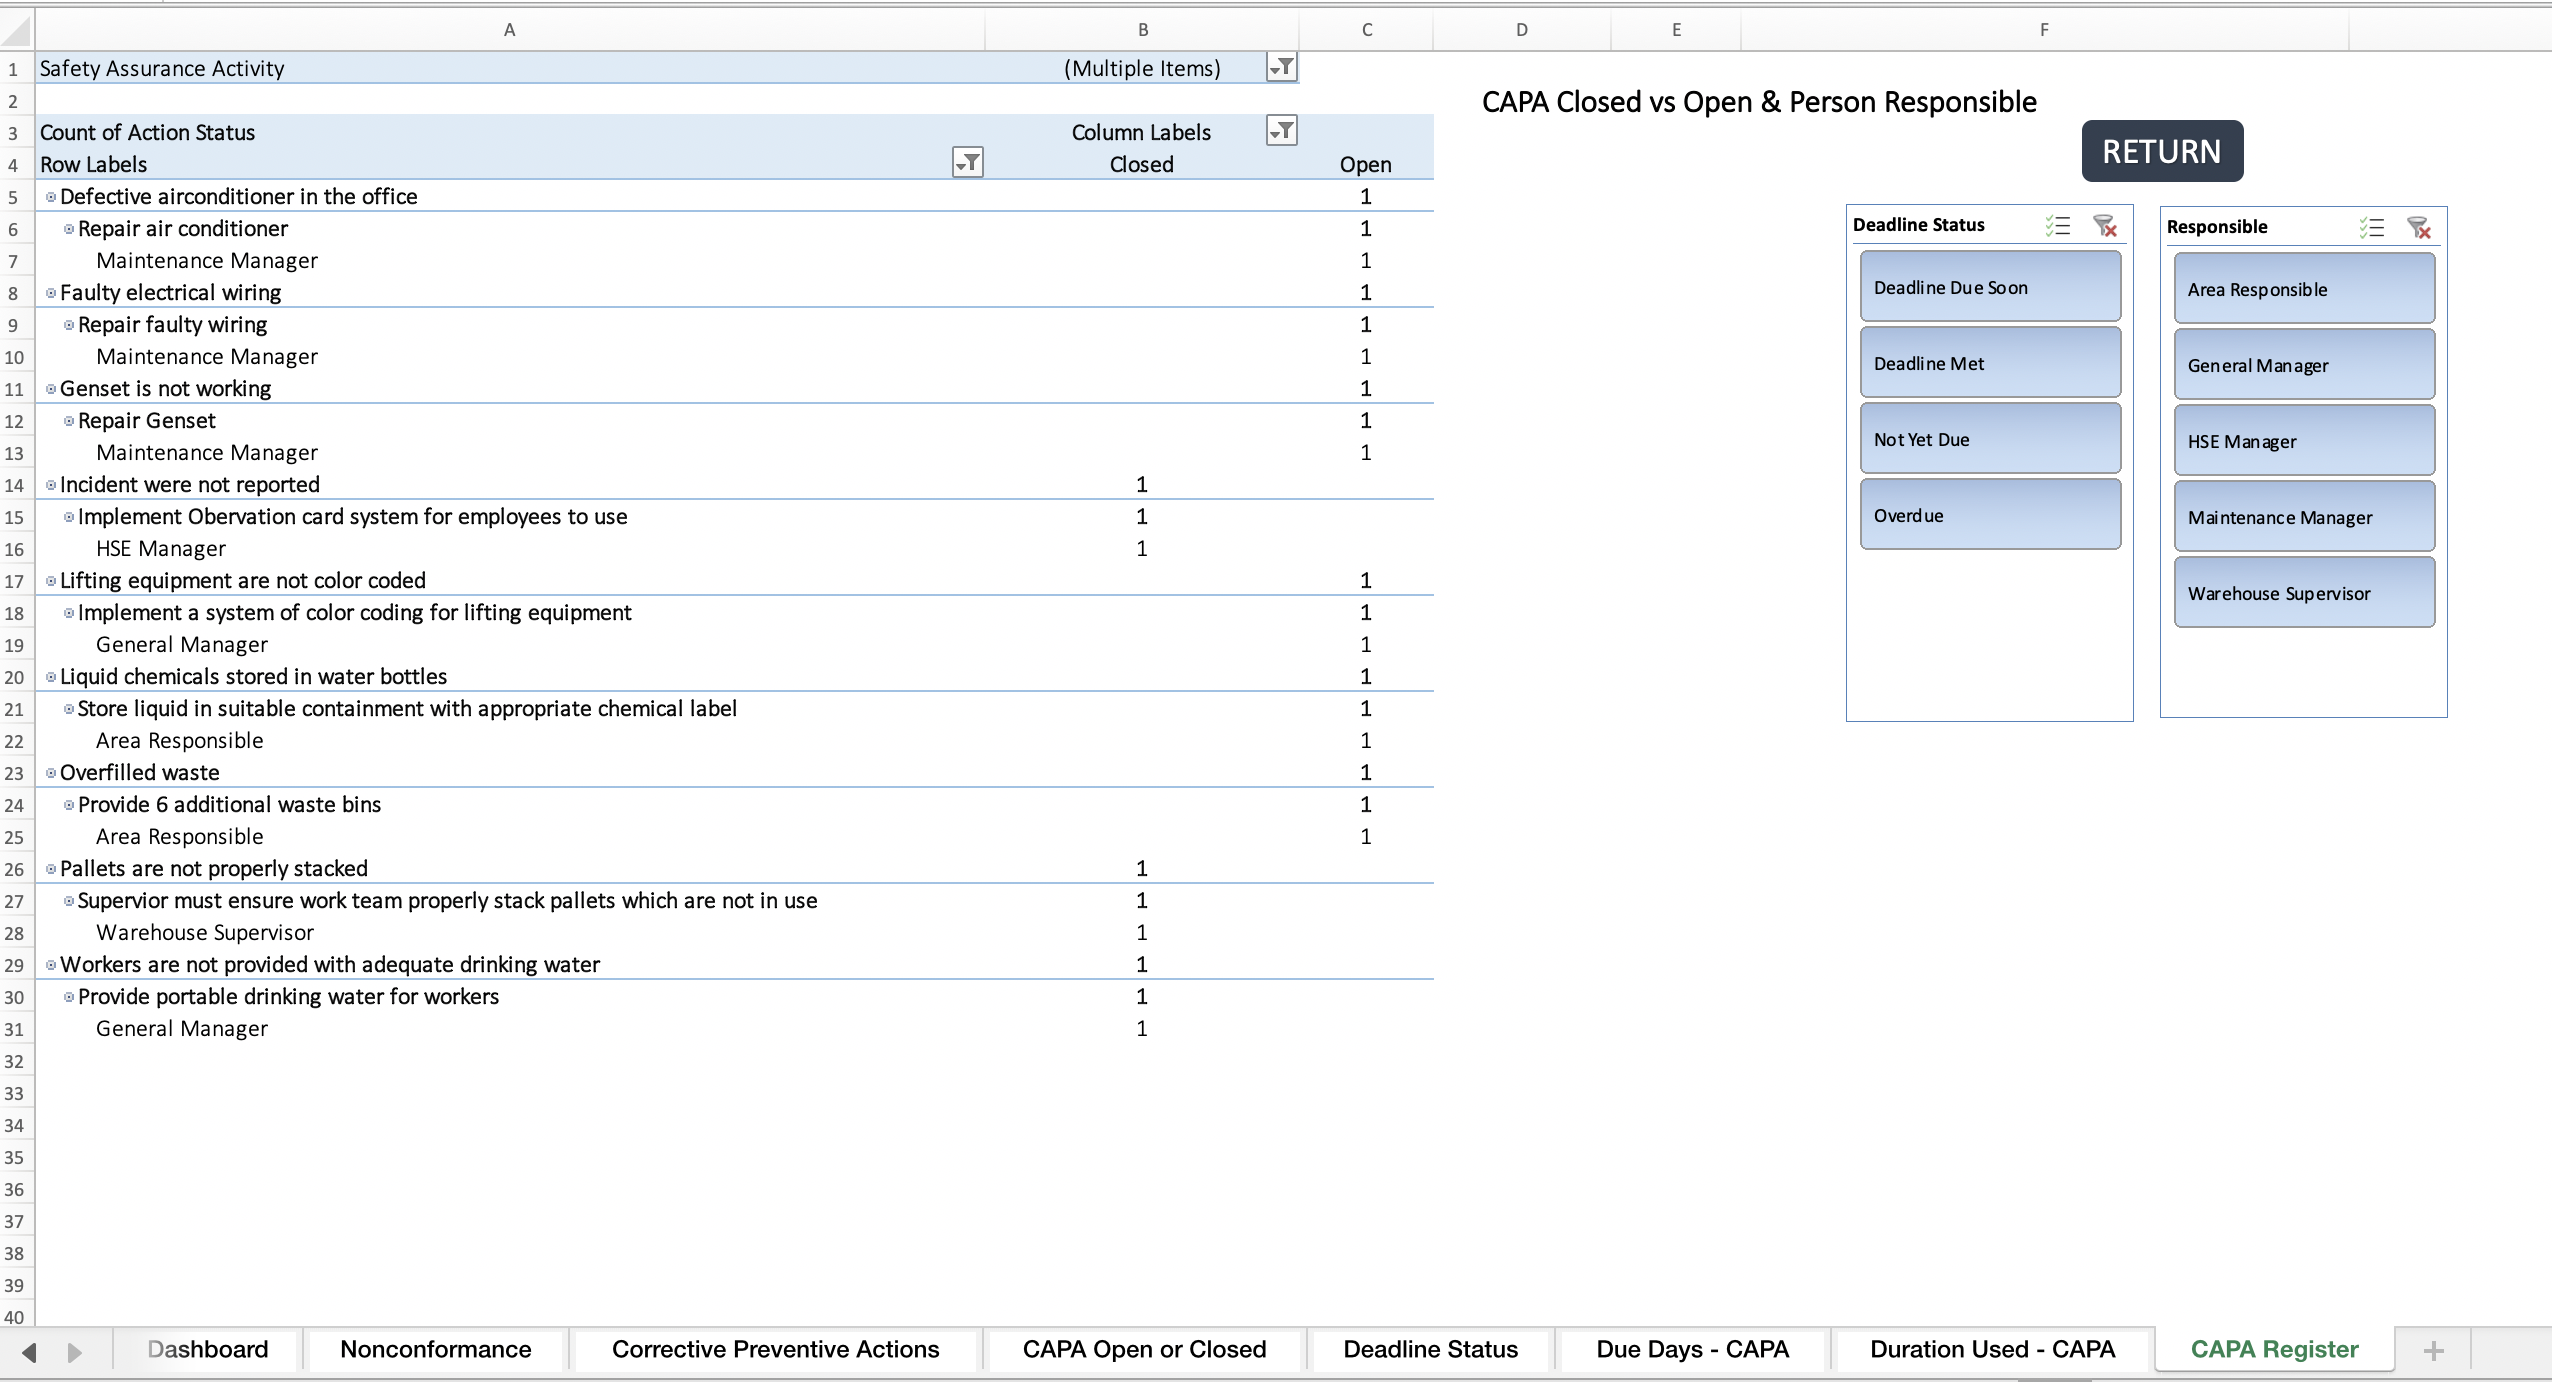2552x1382 pixels.
Task: Select column C header
Action: click(1365, 29)
